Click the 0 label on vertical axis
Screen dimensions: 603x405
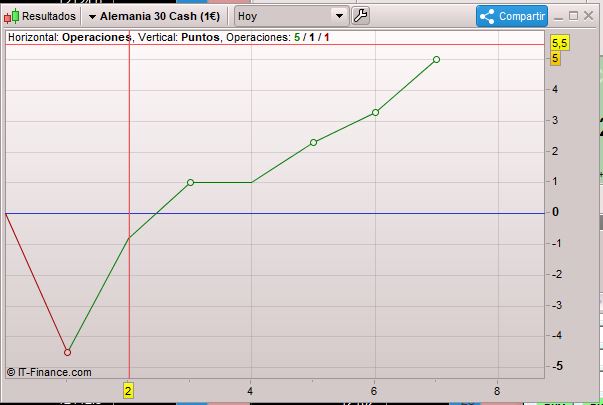click(x=555, y=212)
